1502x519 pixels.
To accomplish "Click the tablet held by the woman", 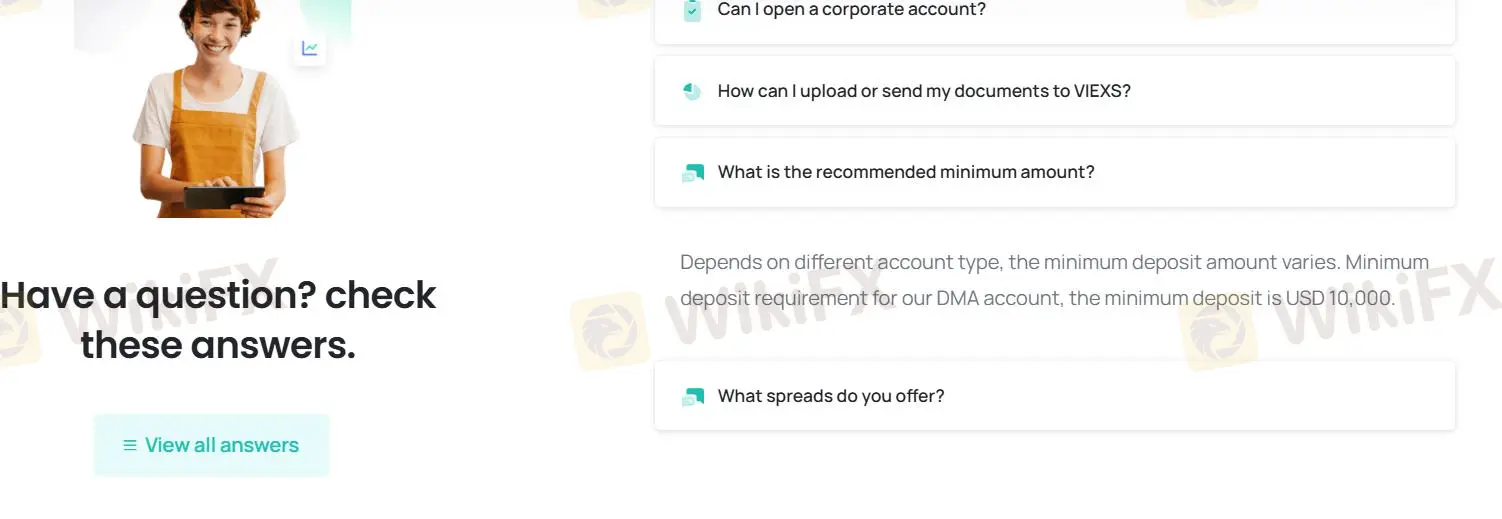I will (x=224, y=196).
